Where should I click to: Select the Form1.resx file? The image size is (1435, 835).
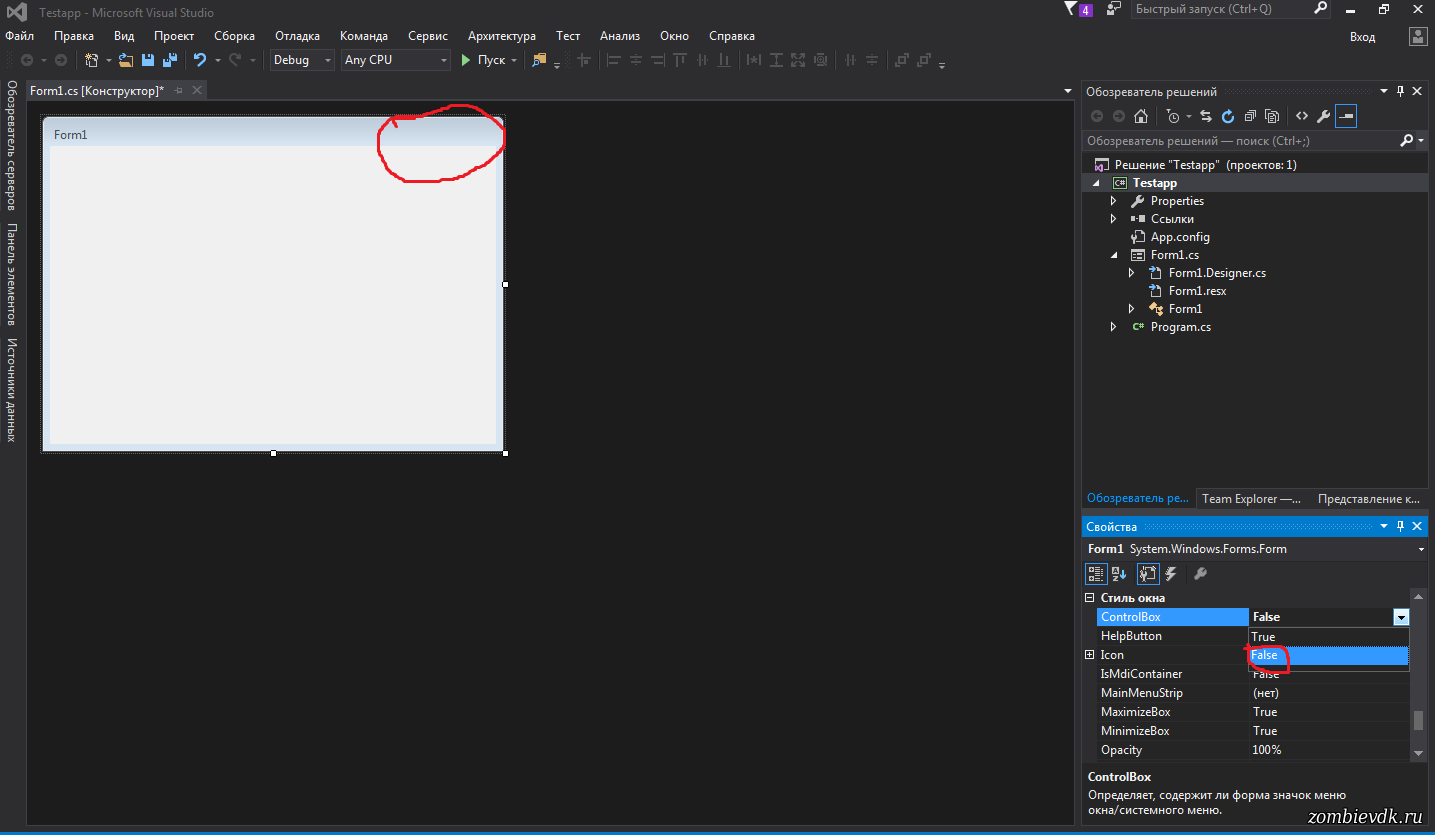click(x=1197, y=291)
